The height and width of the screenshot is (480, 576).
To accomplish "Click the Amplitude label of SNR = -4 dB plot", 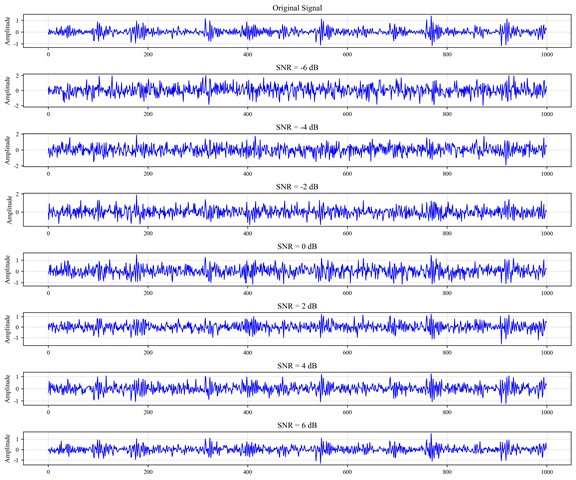I will click(8, 150).
